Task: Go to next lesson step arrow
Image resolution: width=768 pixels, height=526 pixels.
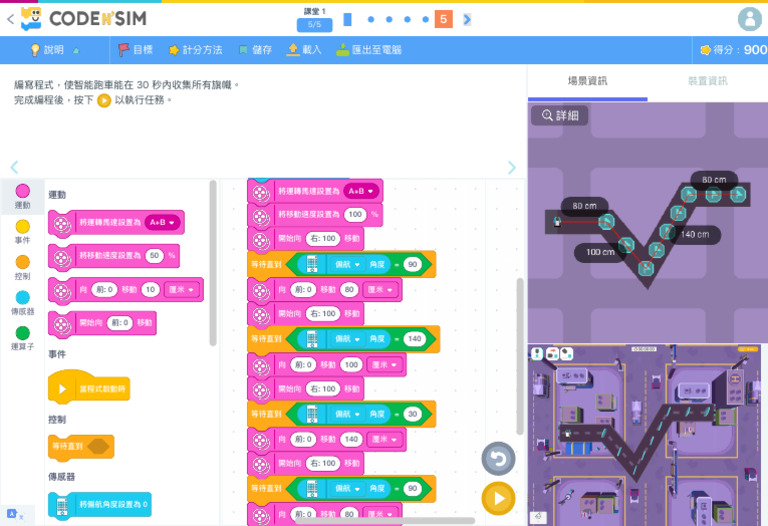Action: tap(467, 19)
